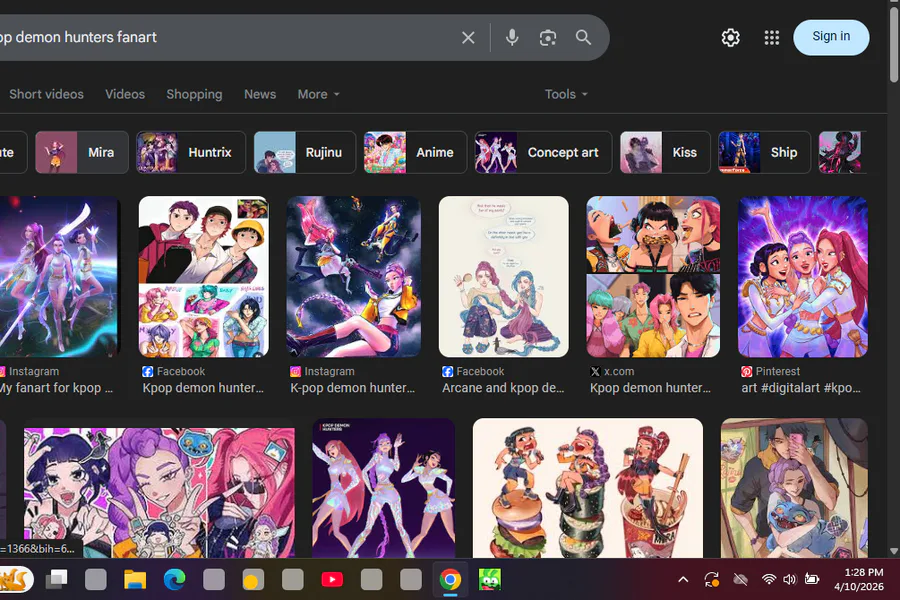
Task: Open Quick settings gear icon
Action: point(730,38)
